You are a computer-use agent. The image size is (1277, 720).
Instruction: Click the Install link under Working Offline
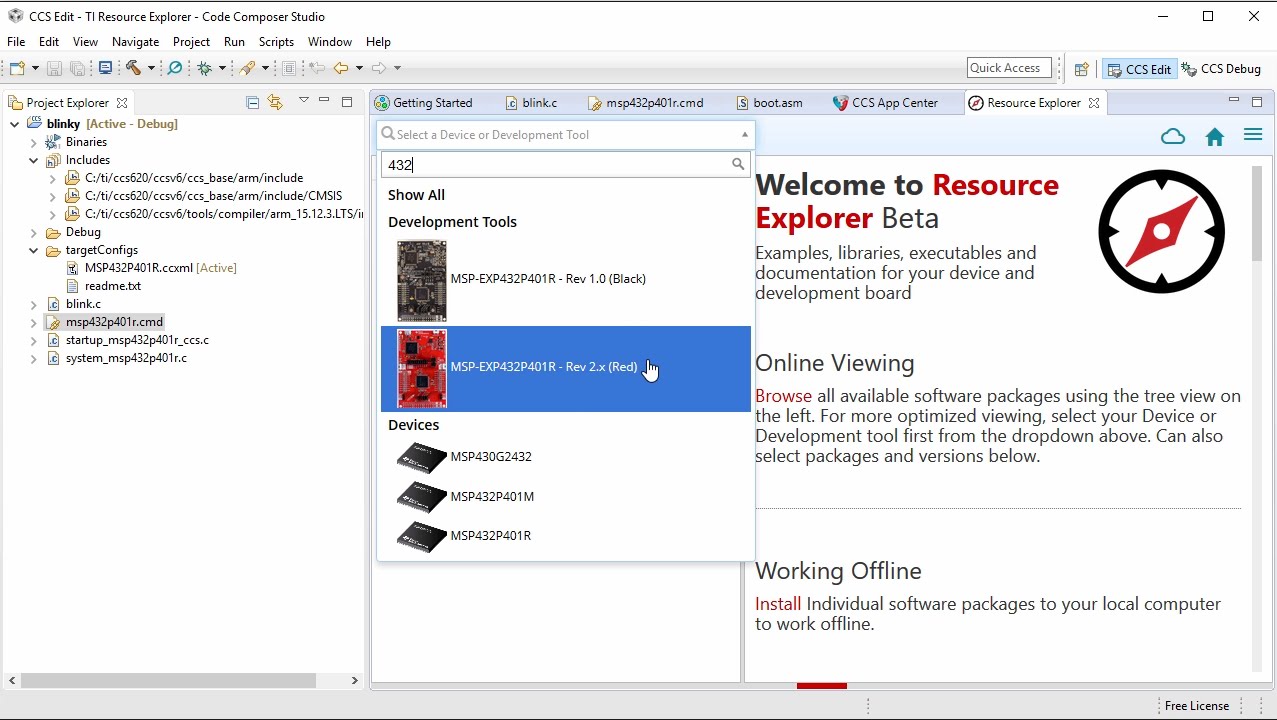[x=778, y=604]
